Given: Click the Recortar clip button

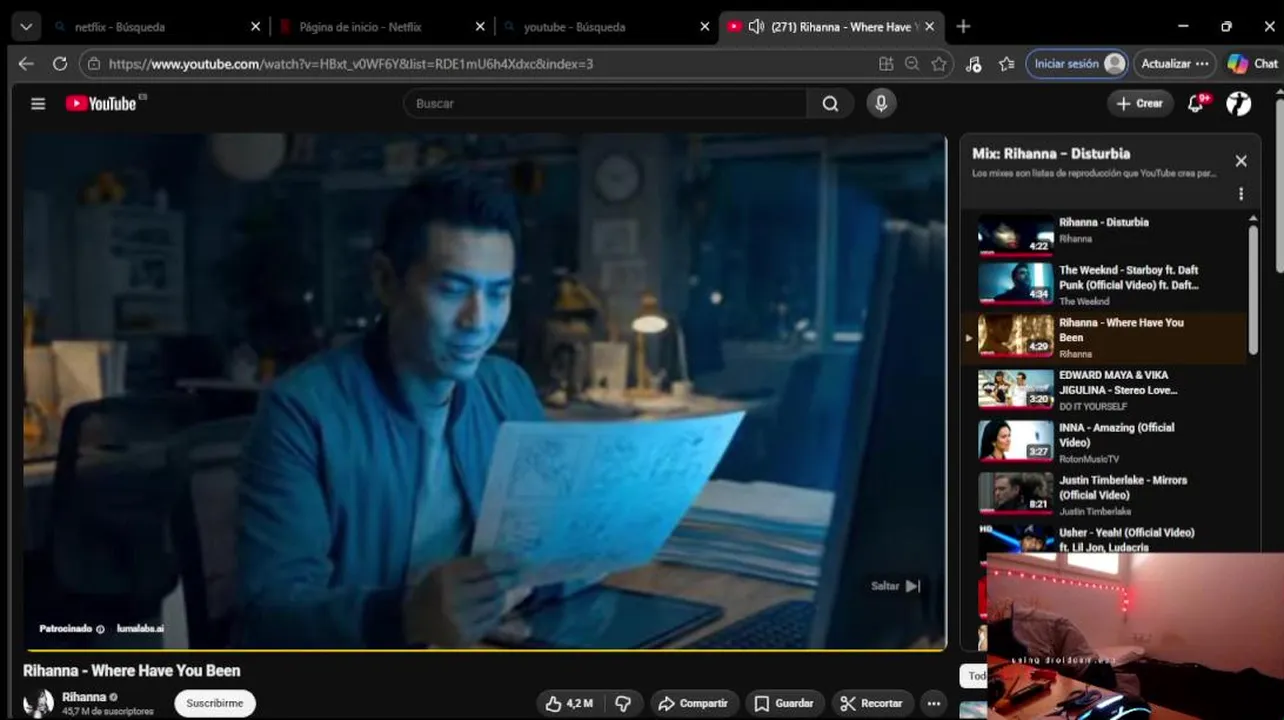Looking at the screenshot, I should [871, 703].
